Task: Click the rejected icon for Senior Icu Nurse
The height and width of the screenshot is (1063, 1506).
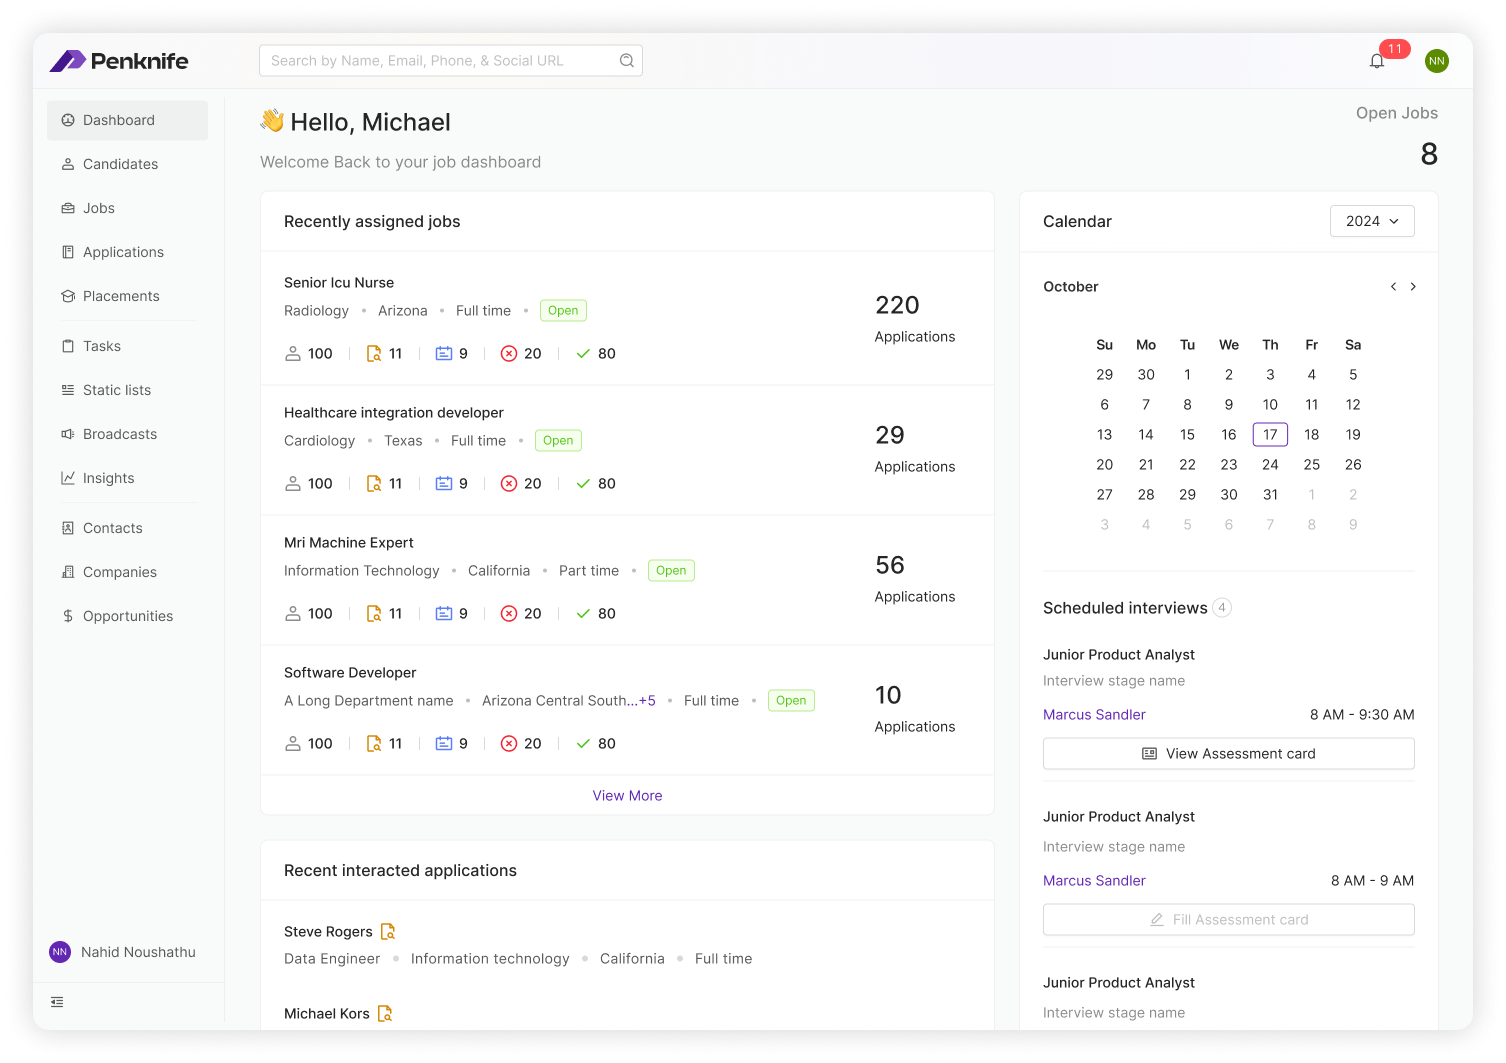Action: pos(509,354)
